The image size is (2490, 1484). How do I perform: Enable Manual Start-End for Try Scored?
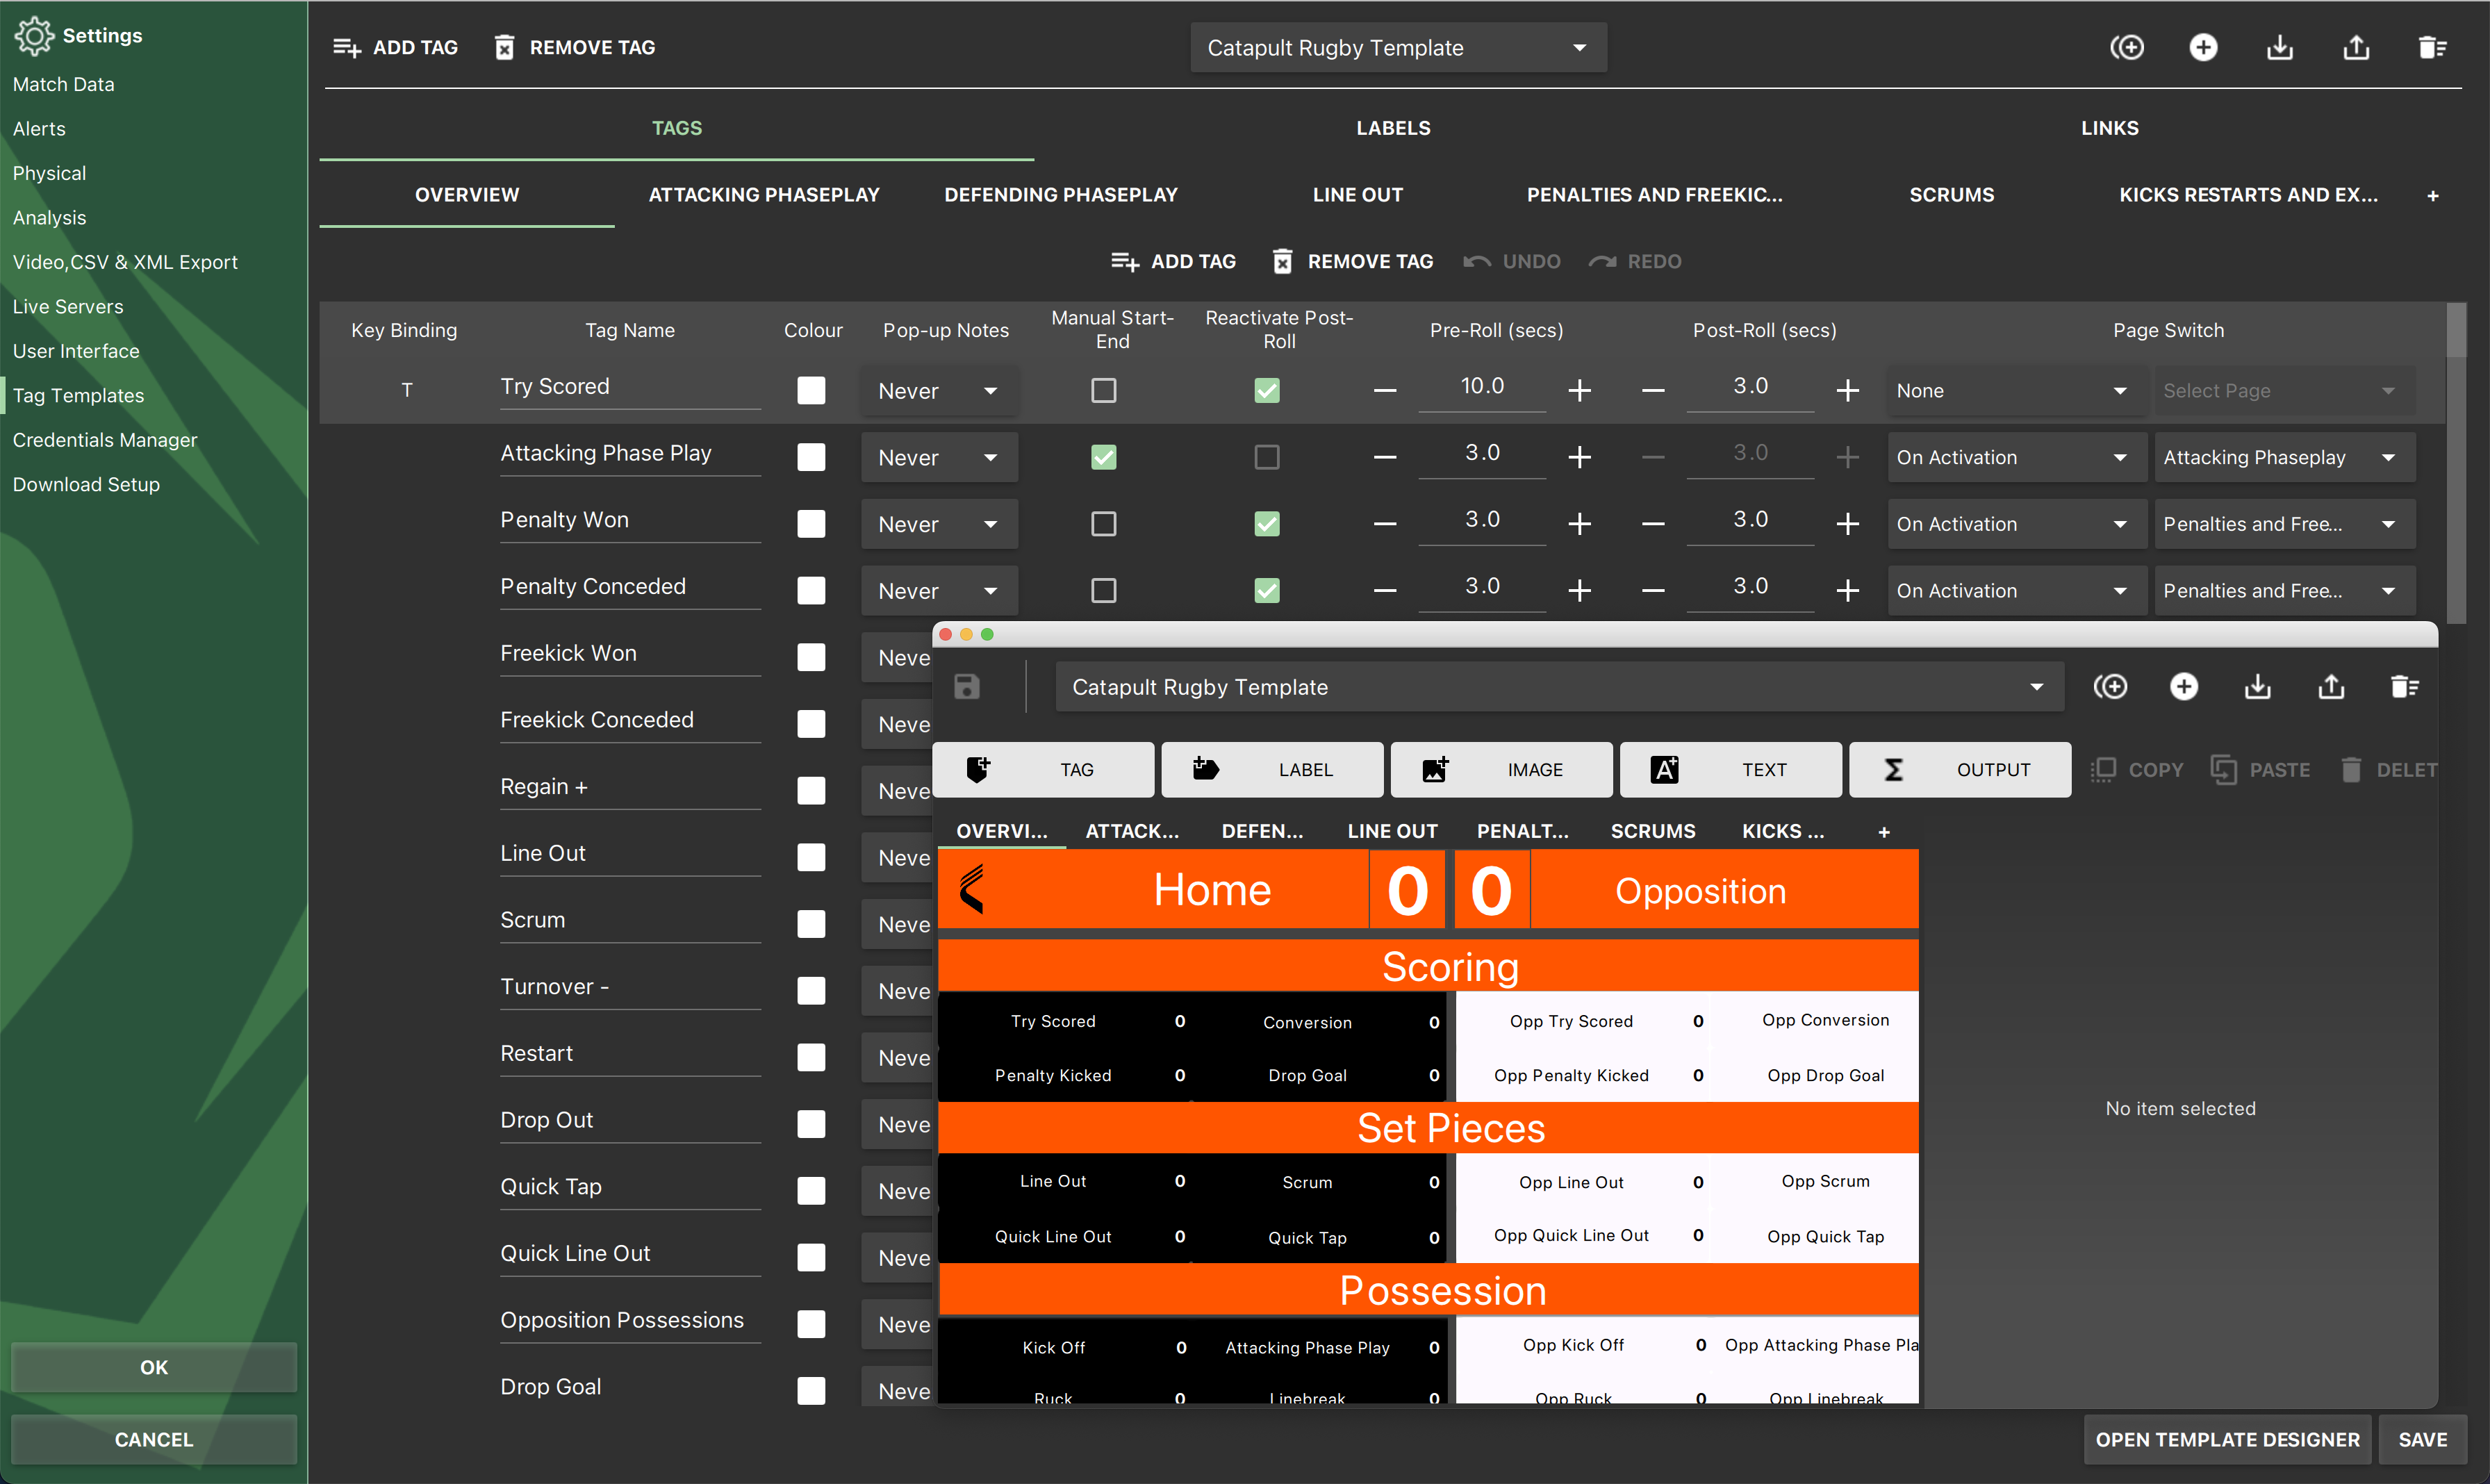[1103, 390]
